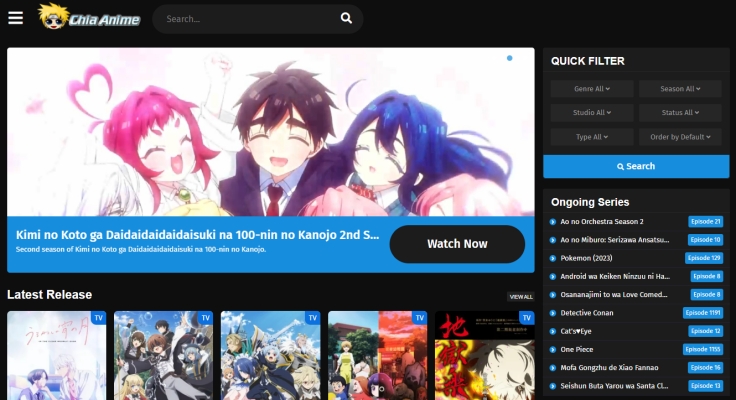Click the Episode 1191 badge

[x=702, y=313]
